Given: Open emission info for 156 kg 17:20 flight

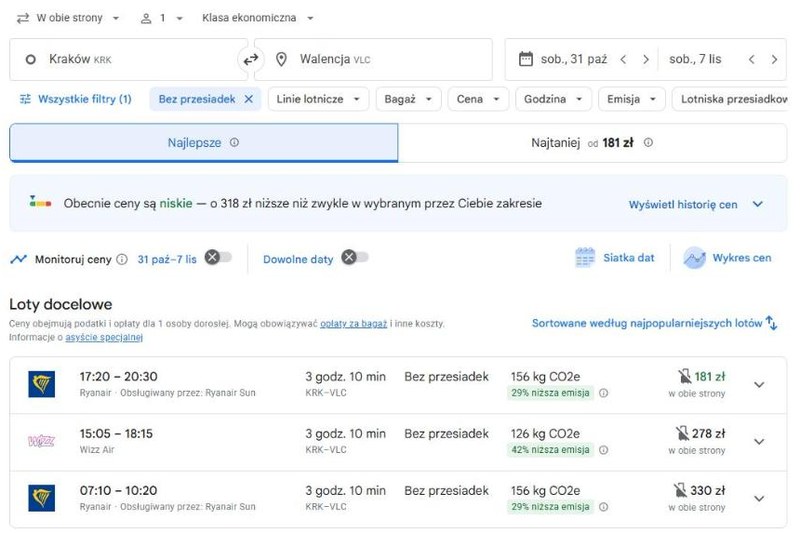Looking at the screenshot, I should tap(604, 393).
